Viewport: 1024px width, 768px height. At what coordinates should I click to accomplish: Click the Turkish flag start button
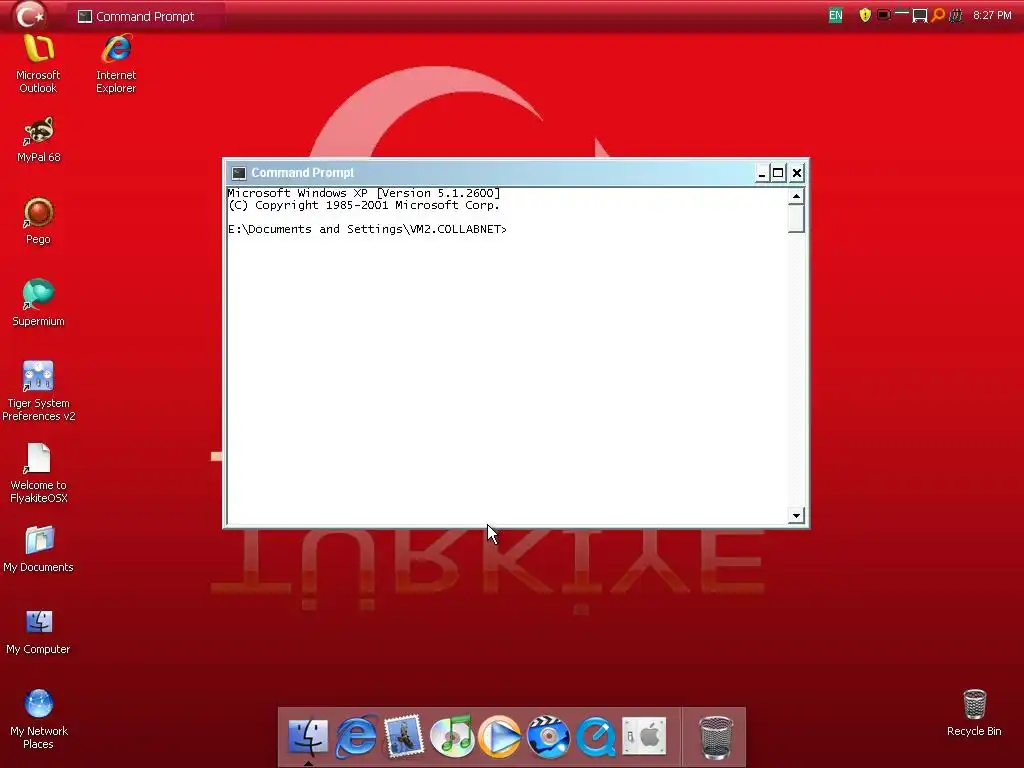(x=30, y=15)
